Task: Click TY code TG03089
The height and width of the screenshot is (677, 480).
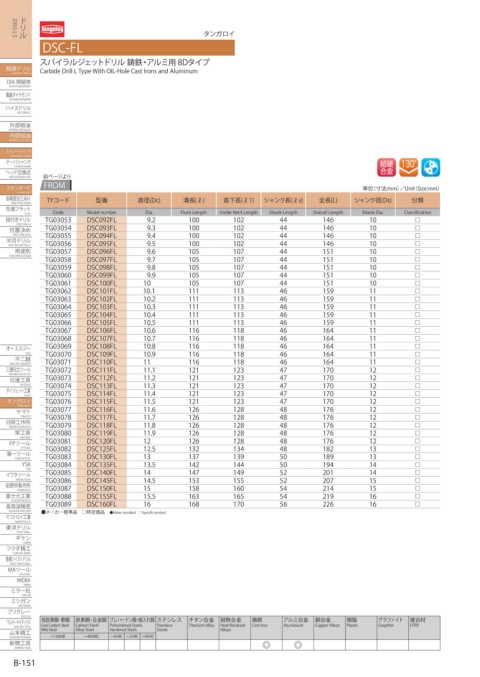Action: point(58,504)
